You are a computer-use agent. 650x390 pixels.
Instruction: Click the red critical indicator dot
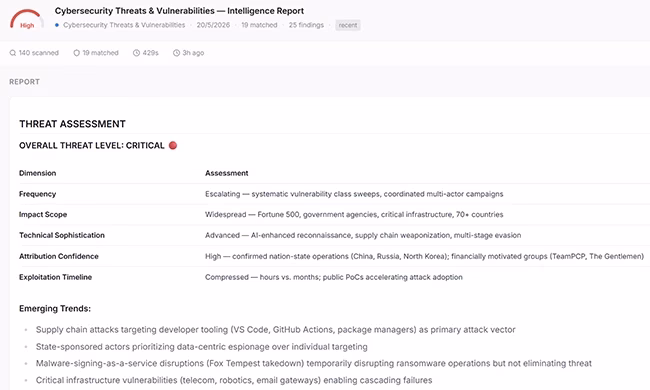tap(173, 145)
